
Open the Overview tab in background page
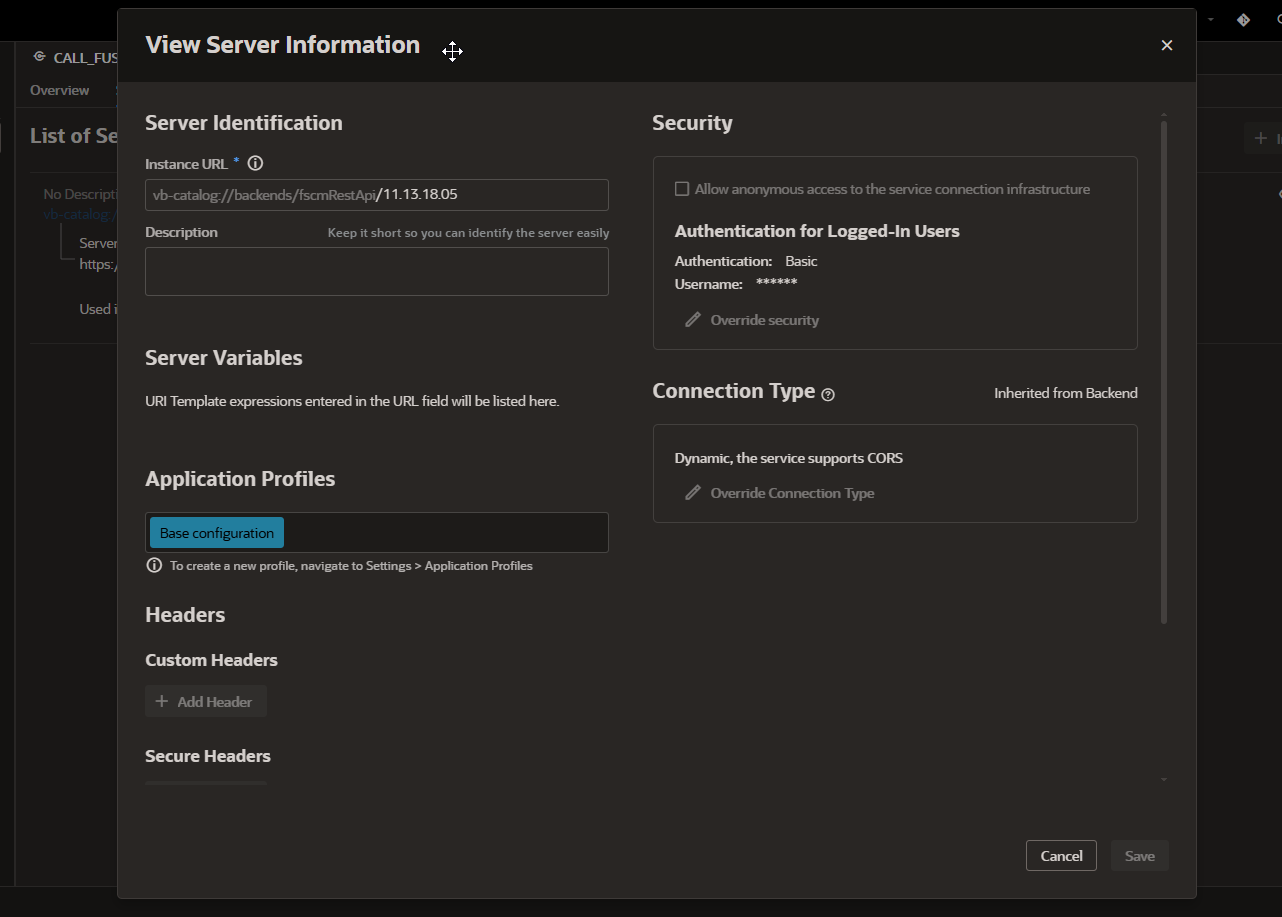59,90
